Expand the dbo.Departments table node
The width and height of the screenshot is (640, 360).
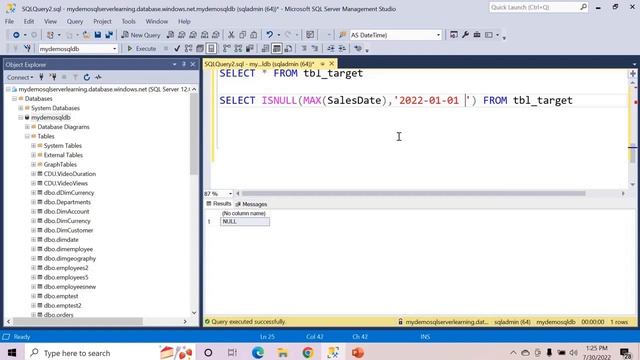[33, 202]
